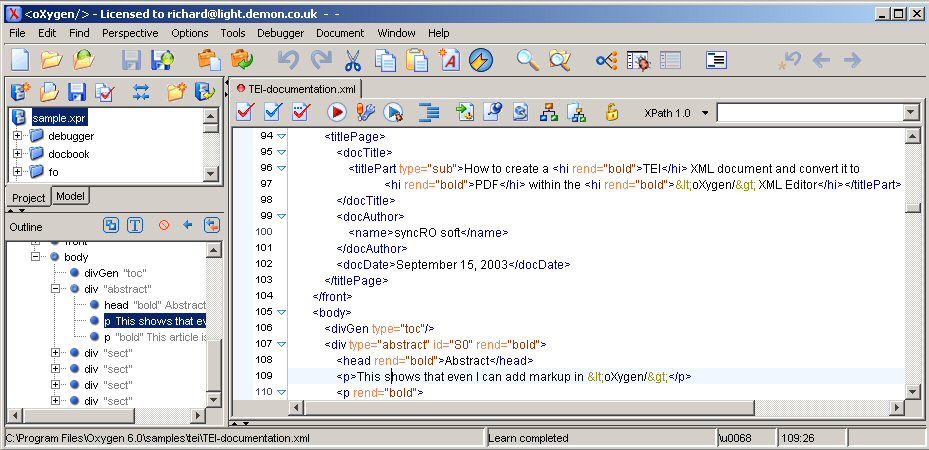
Task: Click the Cut scissors icon
Action: click(353, 60)
